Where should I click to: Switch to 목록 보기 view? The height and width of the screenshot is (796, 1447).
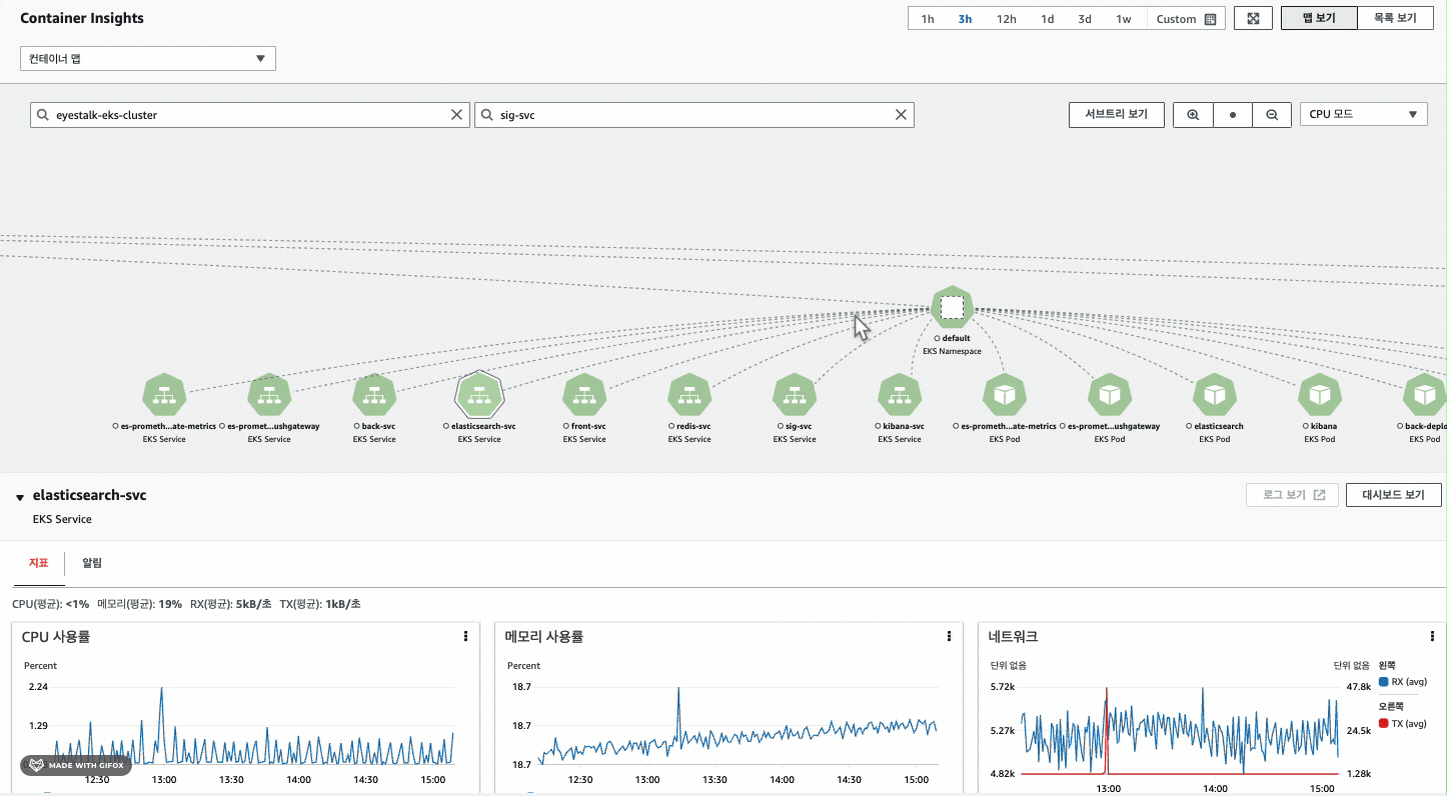pyautogui.click(x=1396, y=18)
